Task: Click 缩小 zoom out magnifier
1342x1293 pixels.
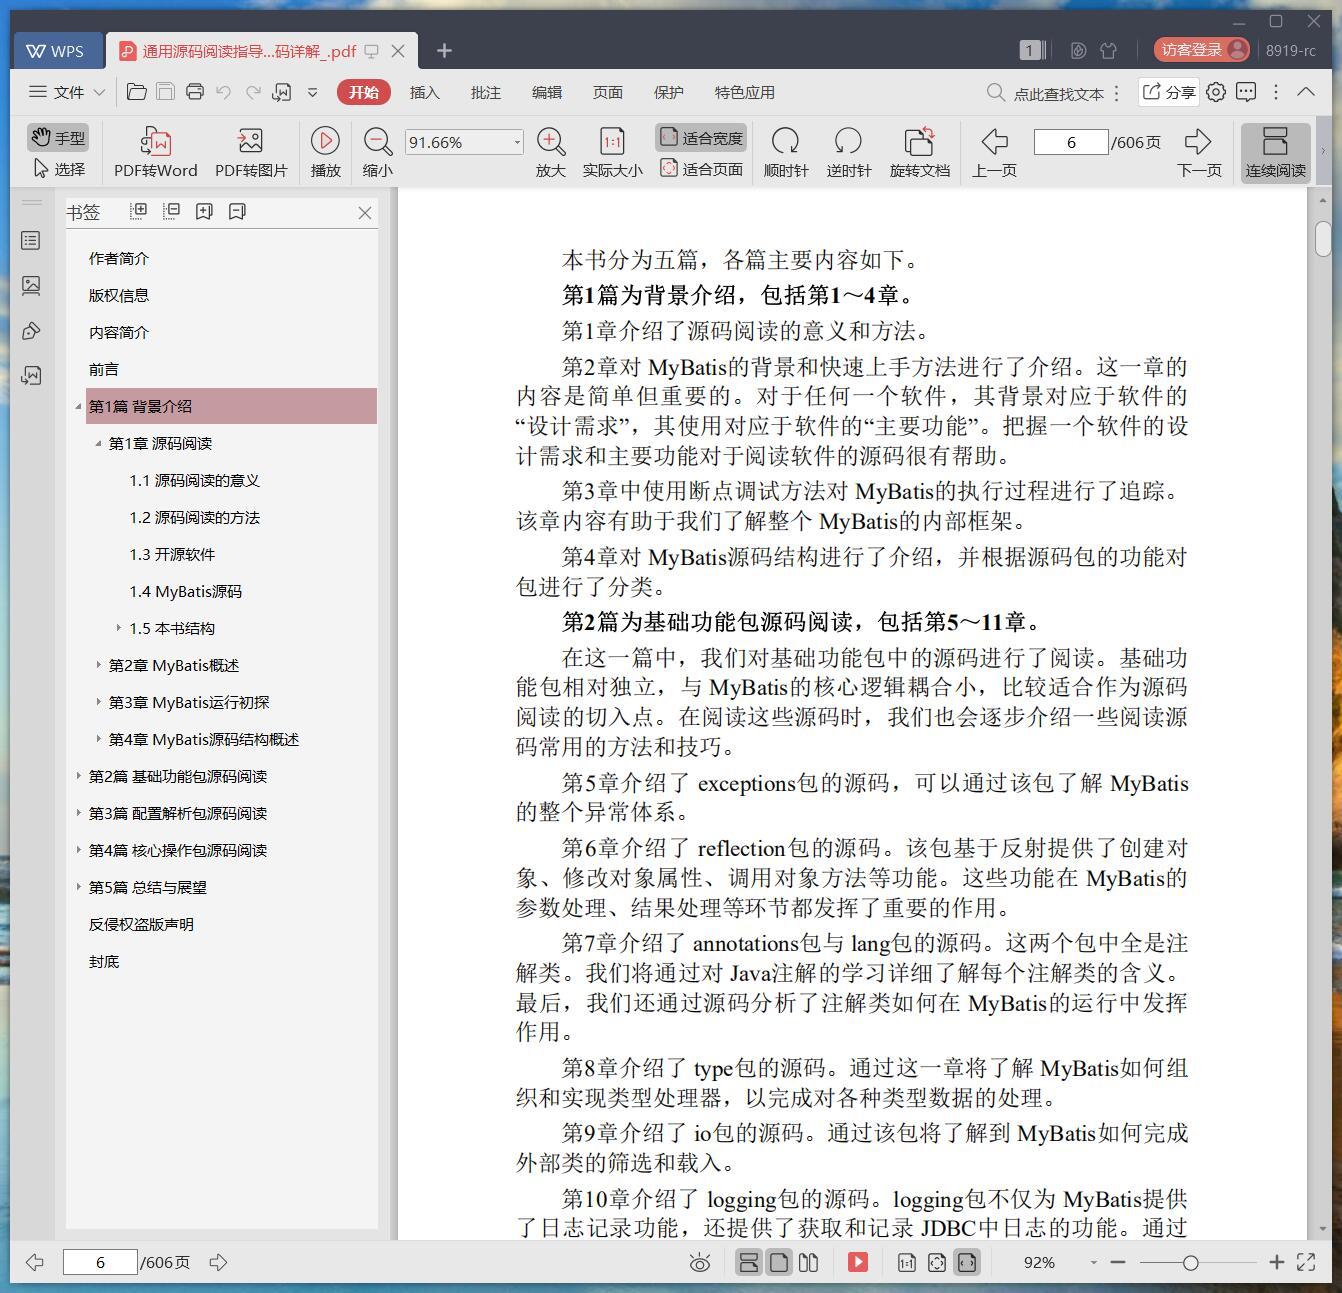Action: (377, 141)
